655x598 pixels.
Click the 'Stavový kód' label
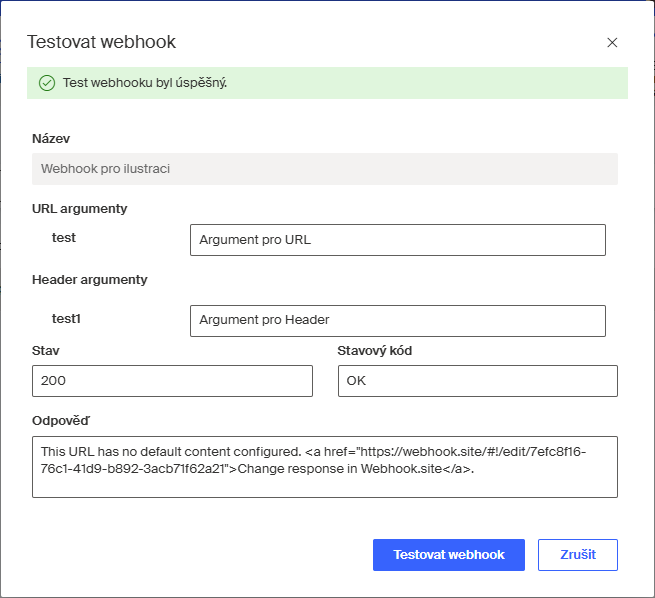coord(375,351)
